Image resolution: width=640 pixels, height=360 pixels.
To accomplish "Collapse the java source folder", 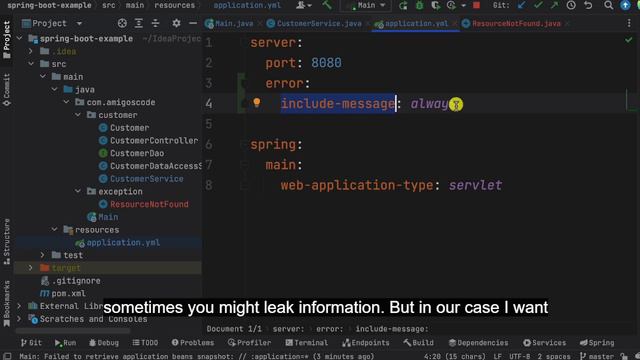I will pyautogui.click(x=54, y=89).
